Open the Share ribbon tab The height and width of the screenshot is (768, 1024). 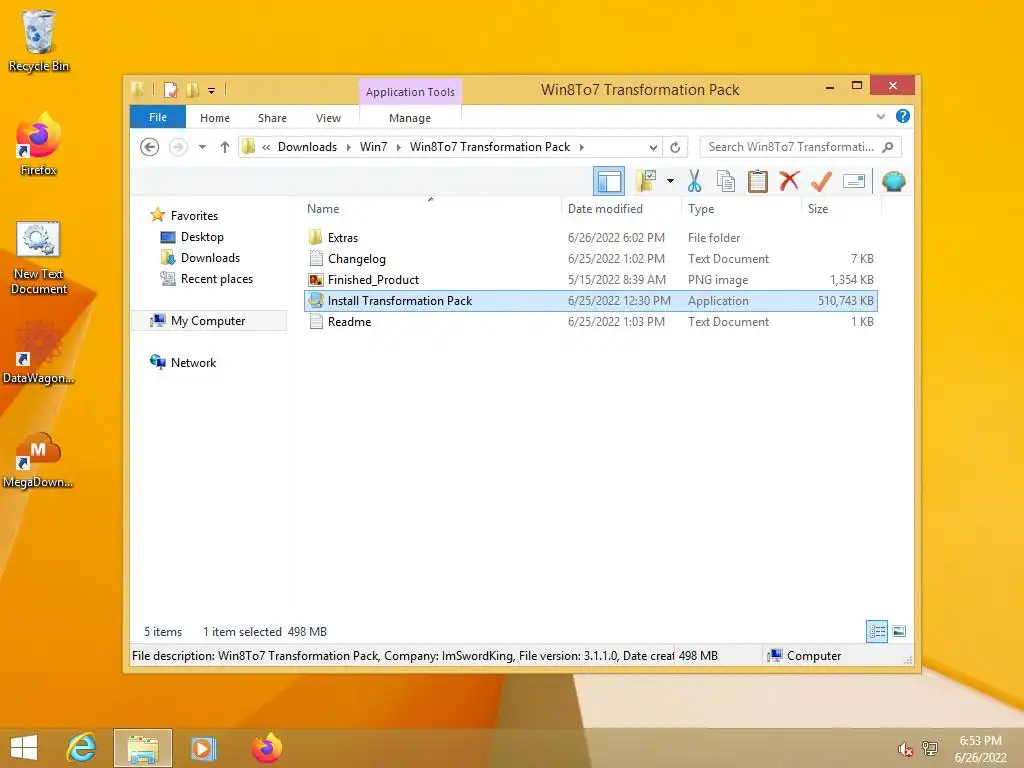pos(272,118)
